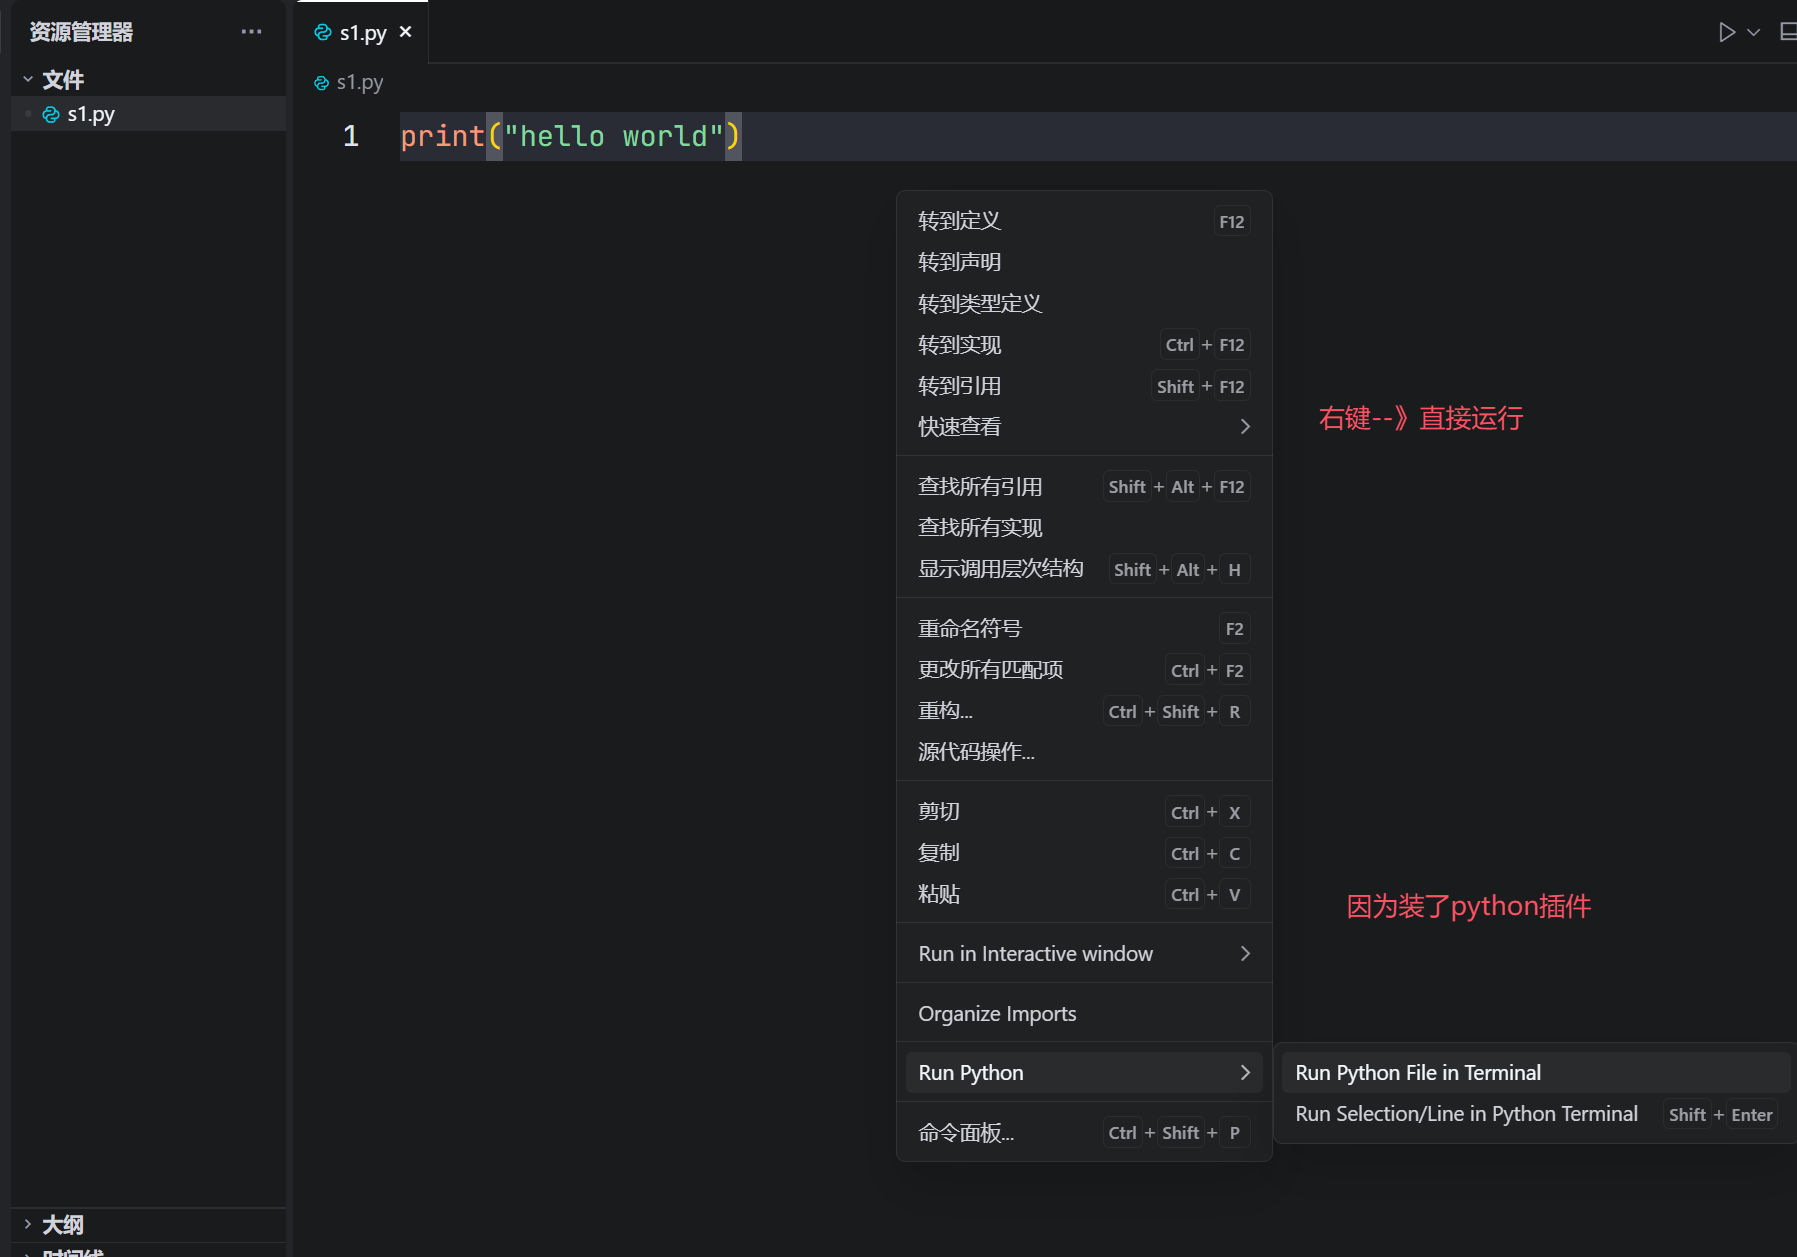Open the run options dropdown arrow
Screen dimensions: 1797x1257
(x=1753, y=32)
